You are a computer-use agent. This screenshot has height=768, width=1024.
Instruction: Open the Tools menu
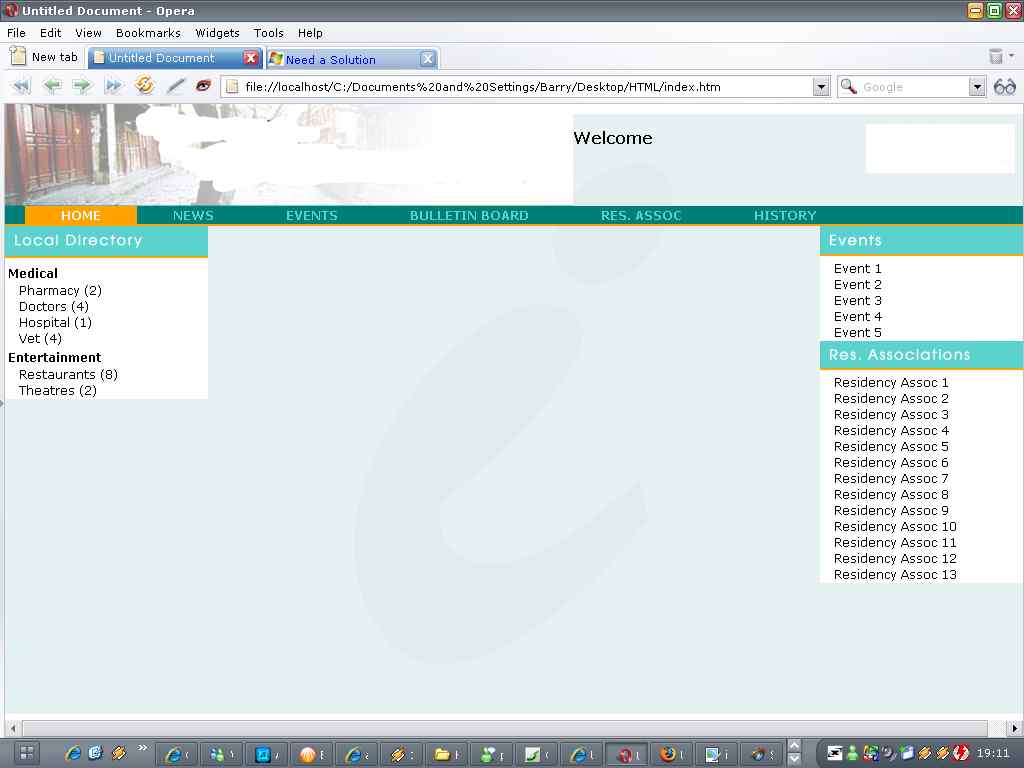(x=268, y=33)
